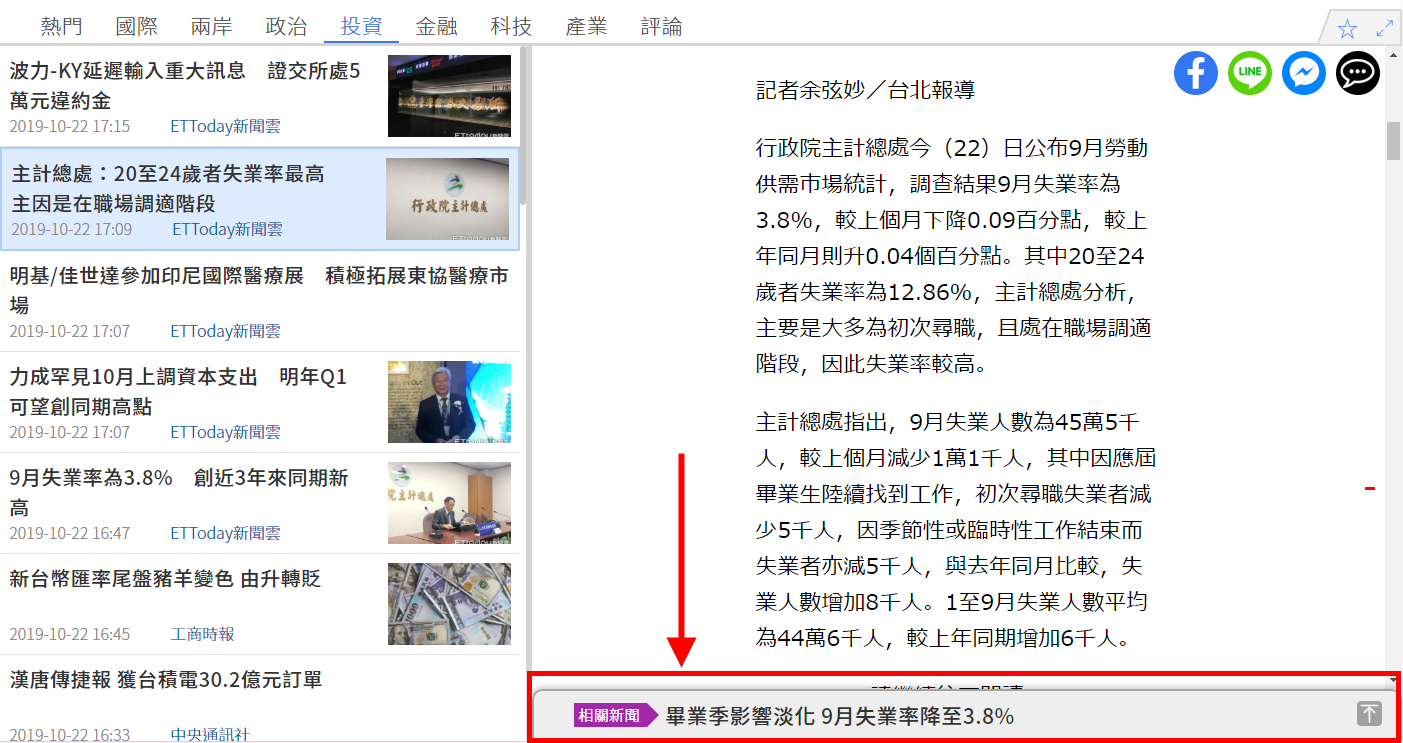The width and height of the screenshot is (1403, 743).
Task: Open headline 波力-KY延遲輸入重大訊息
Action: [185, 86]
